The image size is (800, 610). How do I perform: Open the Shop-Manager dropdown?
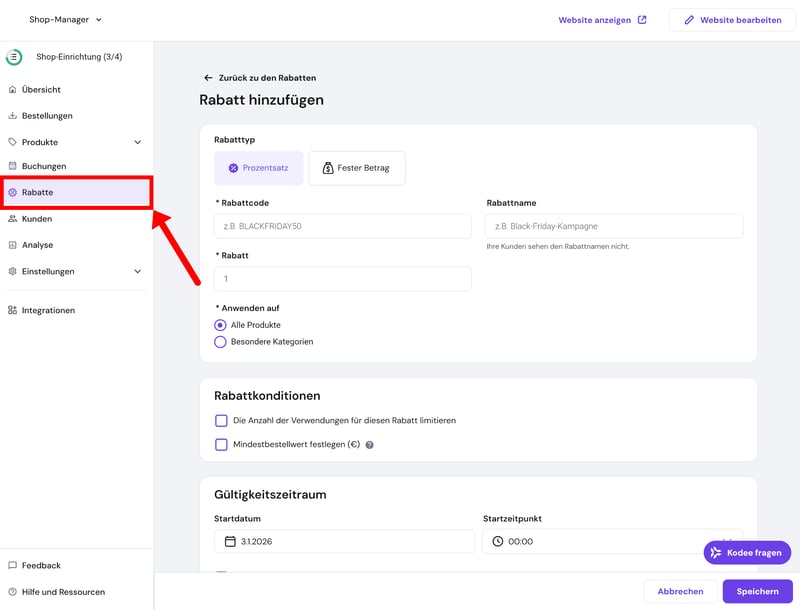pos(65,19)
